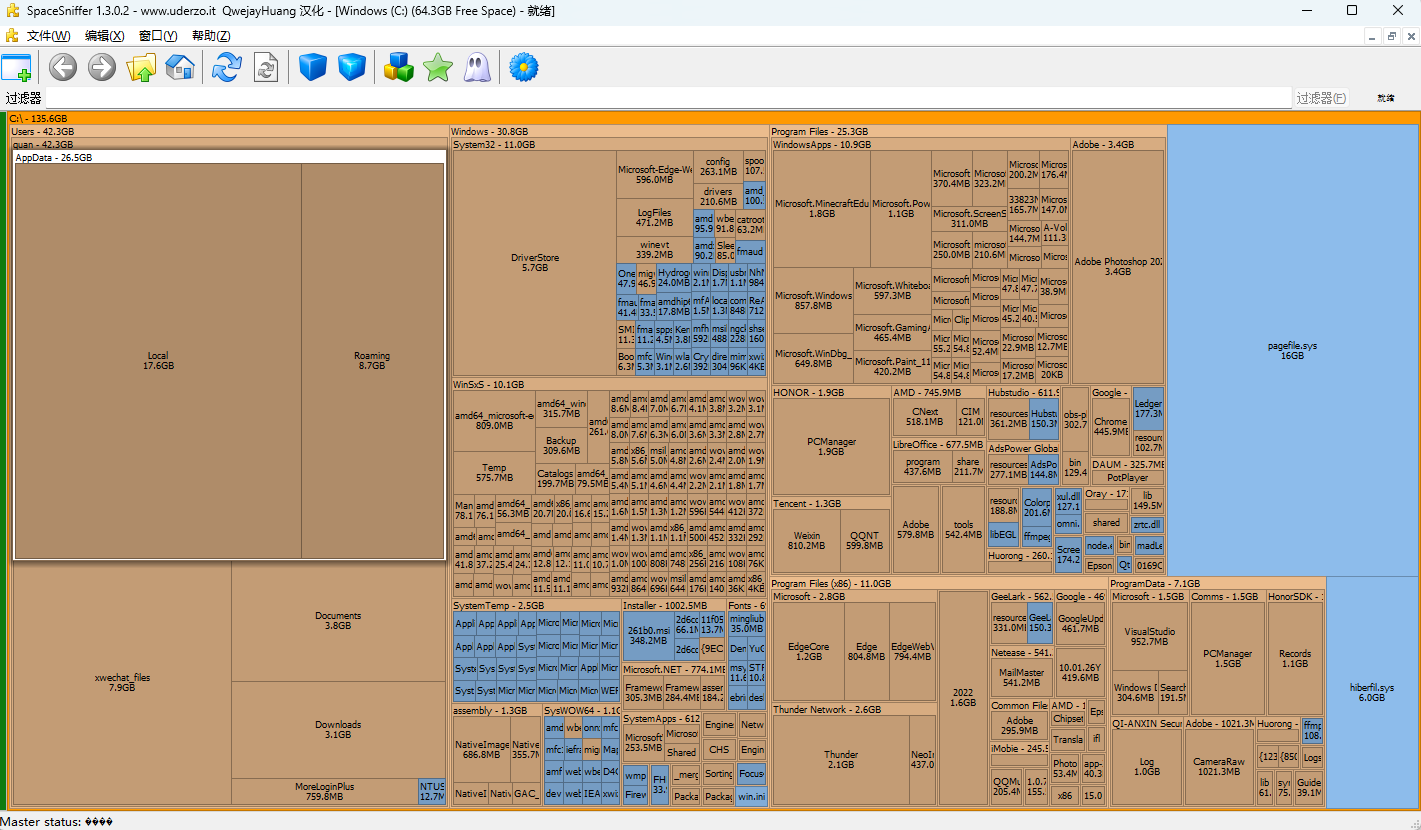Viewport: 1421px width, 830px height.
Task: Go forward with the right arrow icon
Action: pyautogui.click(x=102, y=68)
